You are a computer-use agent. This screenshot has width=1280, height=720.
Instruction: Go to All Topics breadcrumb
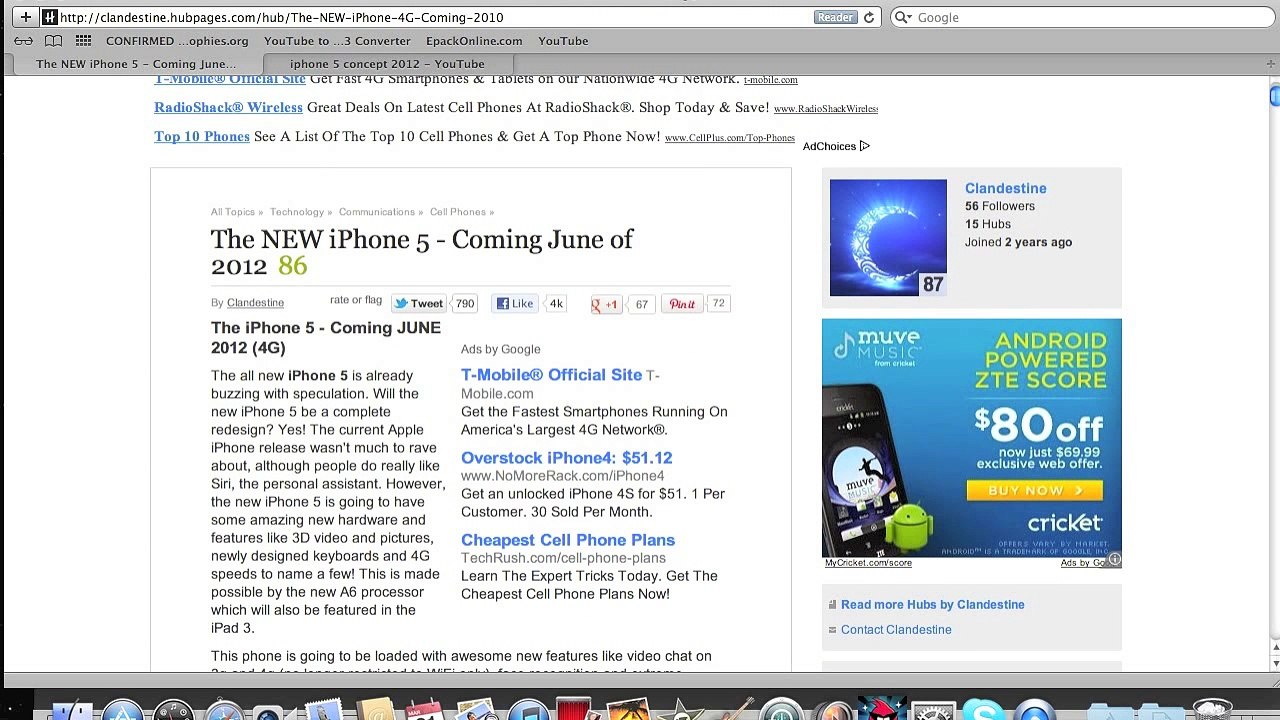pos(233,212)
